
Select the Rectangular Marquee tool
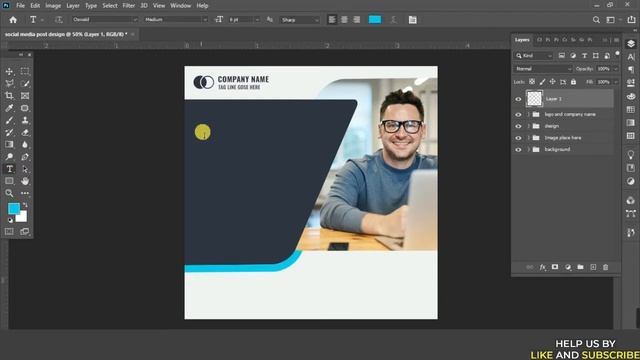(25, 71)
